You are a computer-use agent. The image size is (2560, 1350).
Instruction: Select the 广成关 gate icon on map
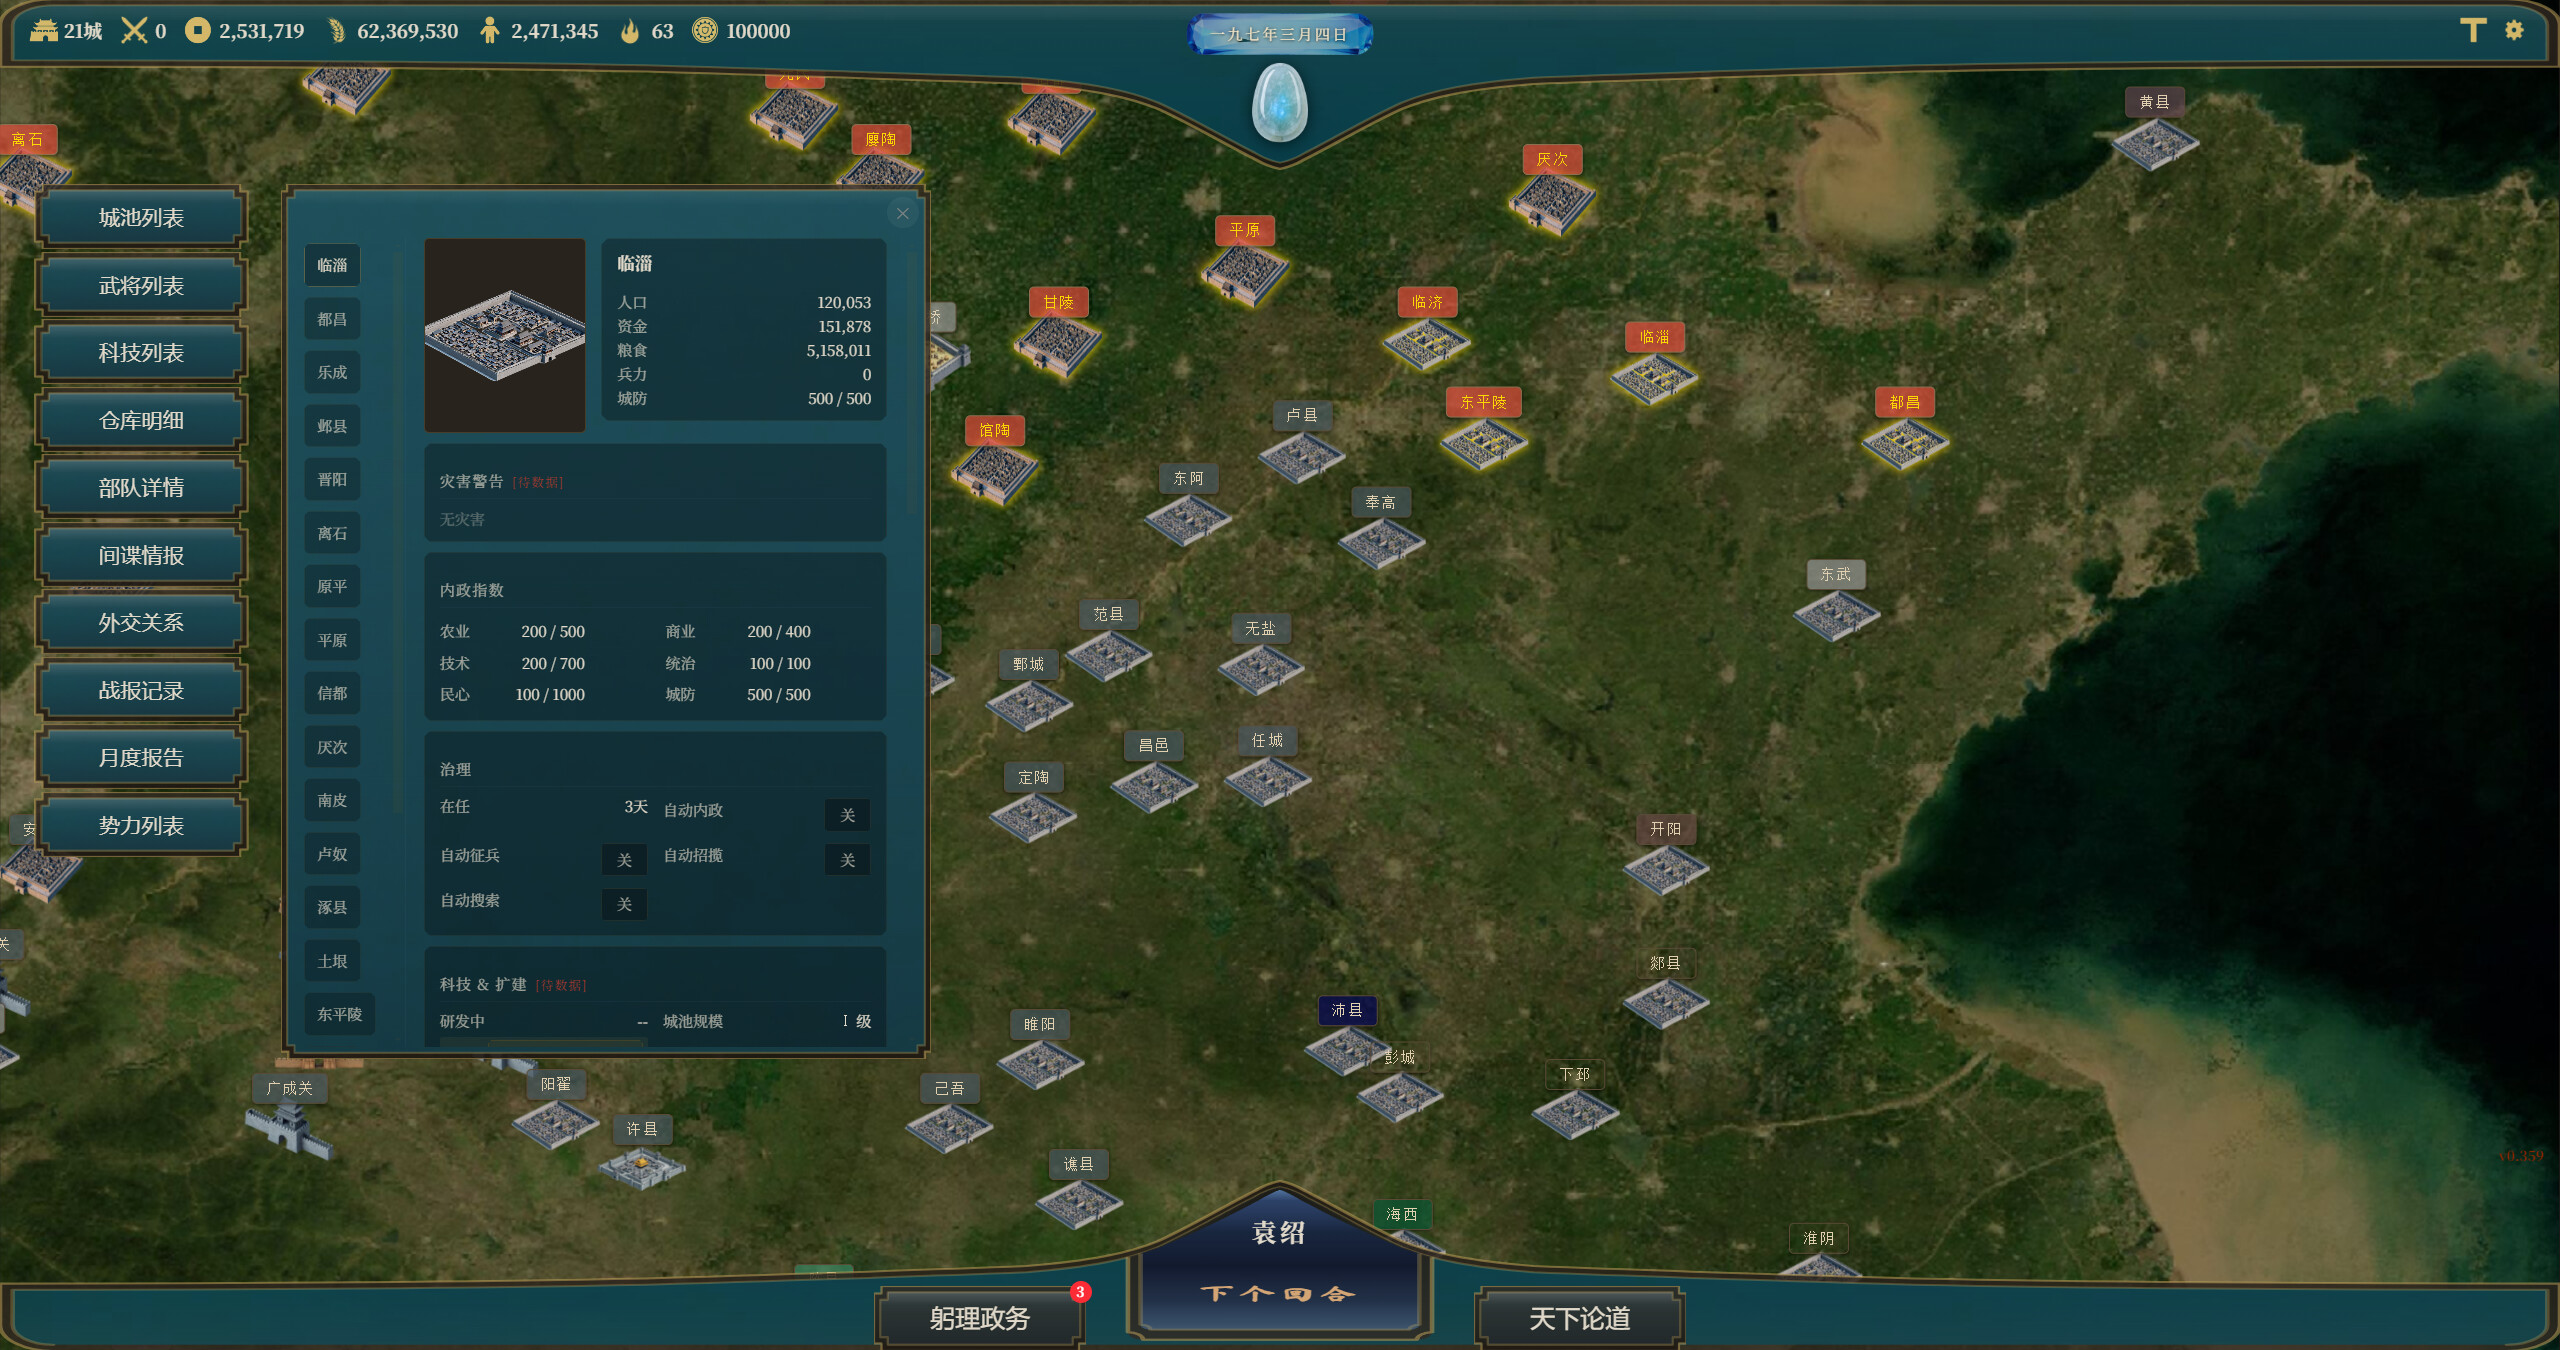pyautogui.click(x=288, y=1130)
